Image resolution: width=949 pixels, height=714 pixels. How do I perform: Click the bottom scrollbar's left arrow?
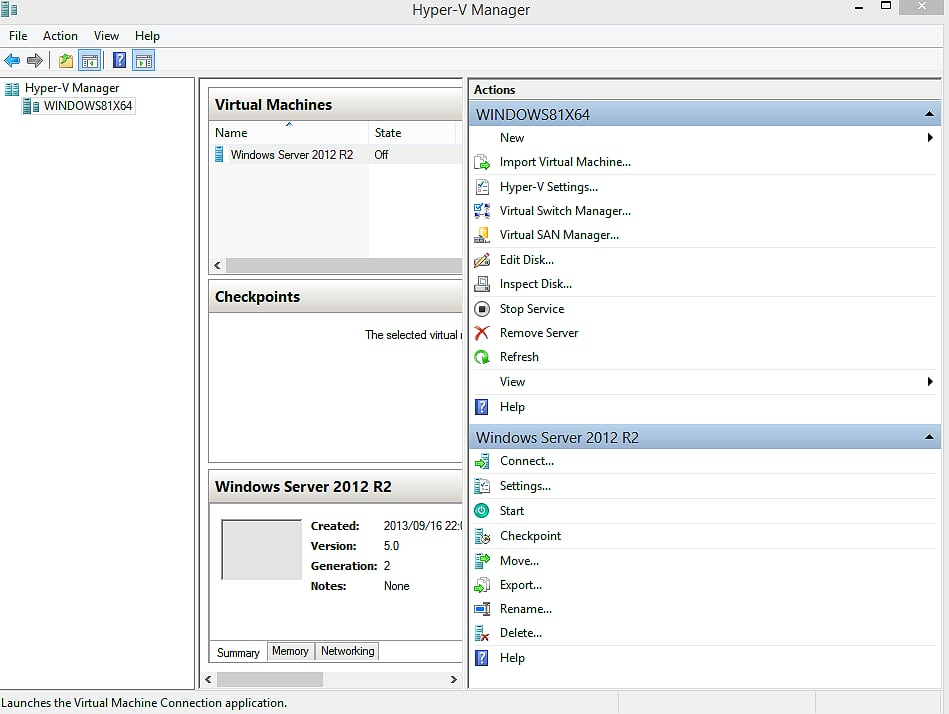[208, 680]
